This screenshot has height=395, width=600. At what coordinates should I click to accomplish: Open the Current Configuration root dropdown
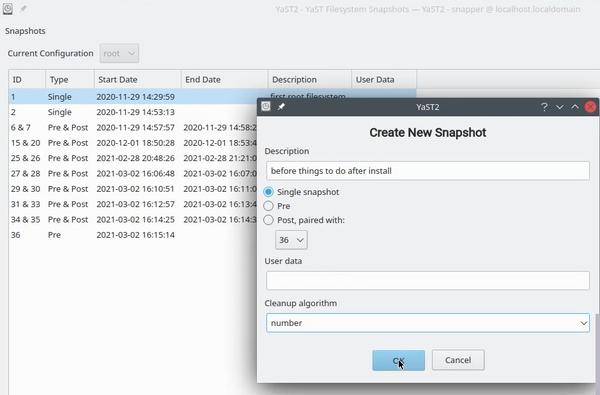coord(119,53)
